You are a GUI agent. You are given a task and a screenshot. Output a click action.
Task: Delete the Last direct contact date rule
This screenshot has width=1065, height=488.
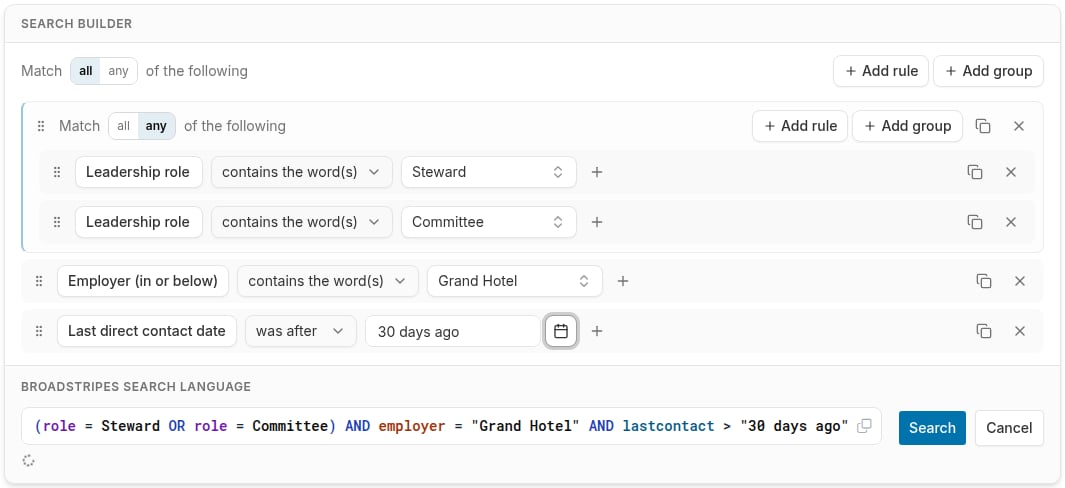click(x=1019, y=331)
